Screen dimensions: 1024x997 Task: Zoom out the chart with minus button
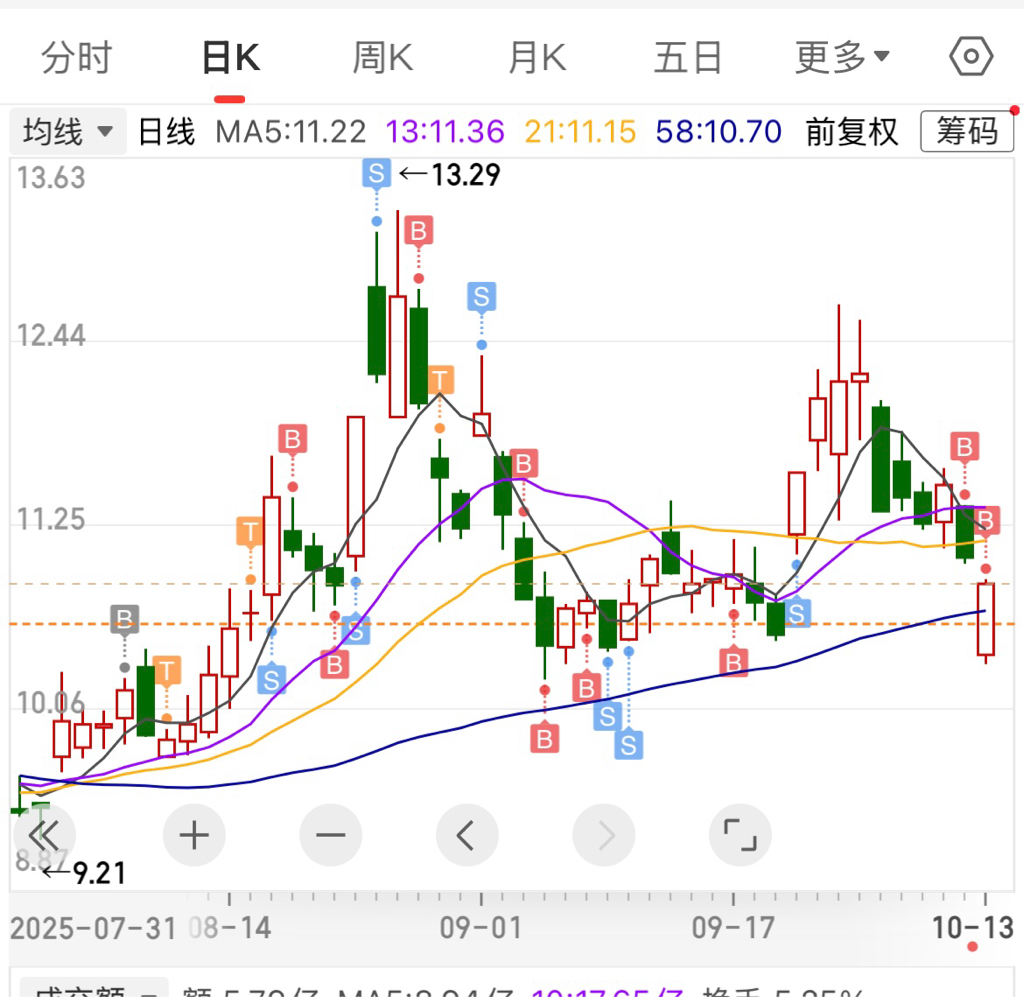point(330,835)
